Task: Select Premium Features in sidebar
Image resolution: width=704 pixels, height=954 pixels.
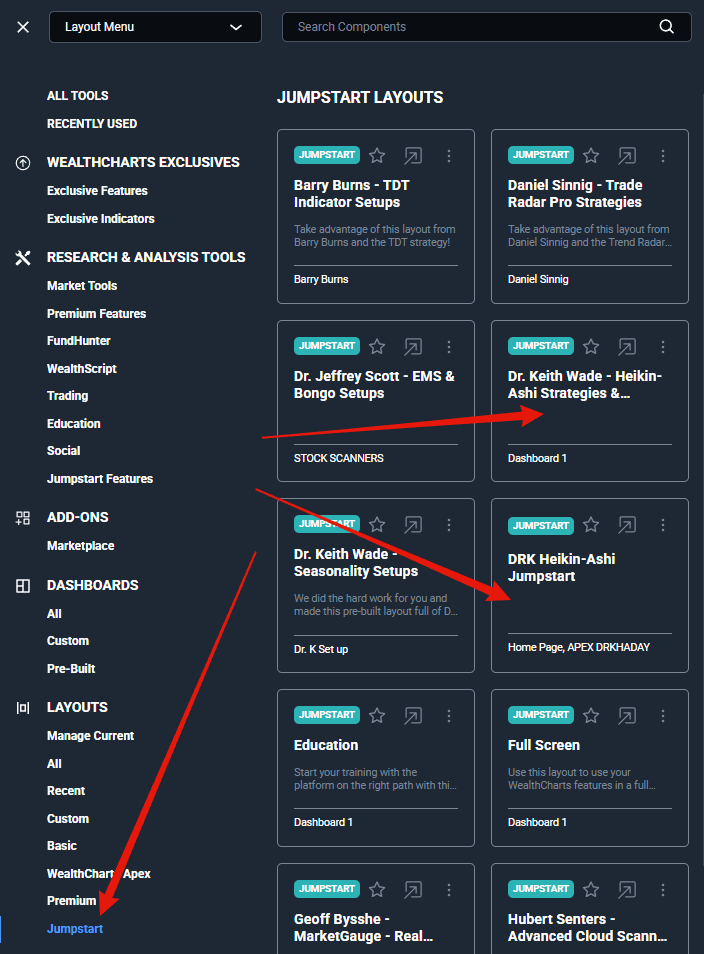Action: [x=97, y=313]
